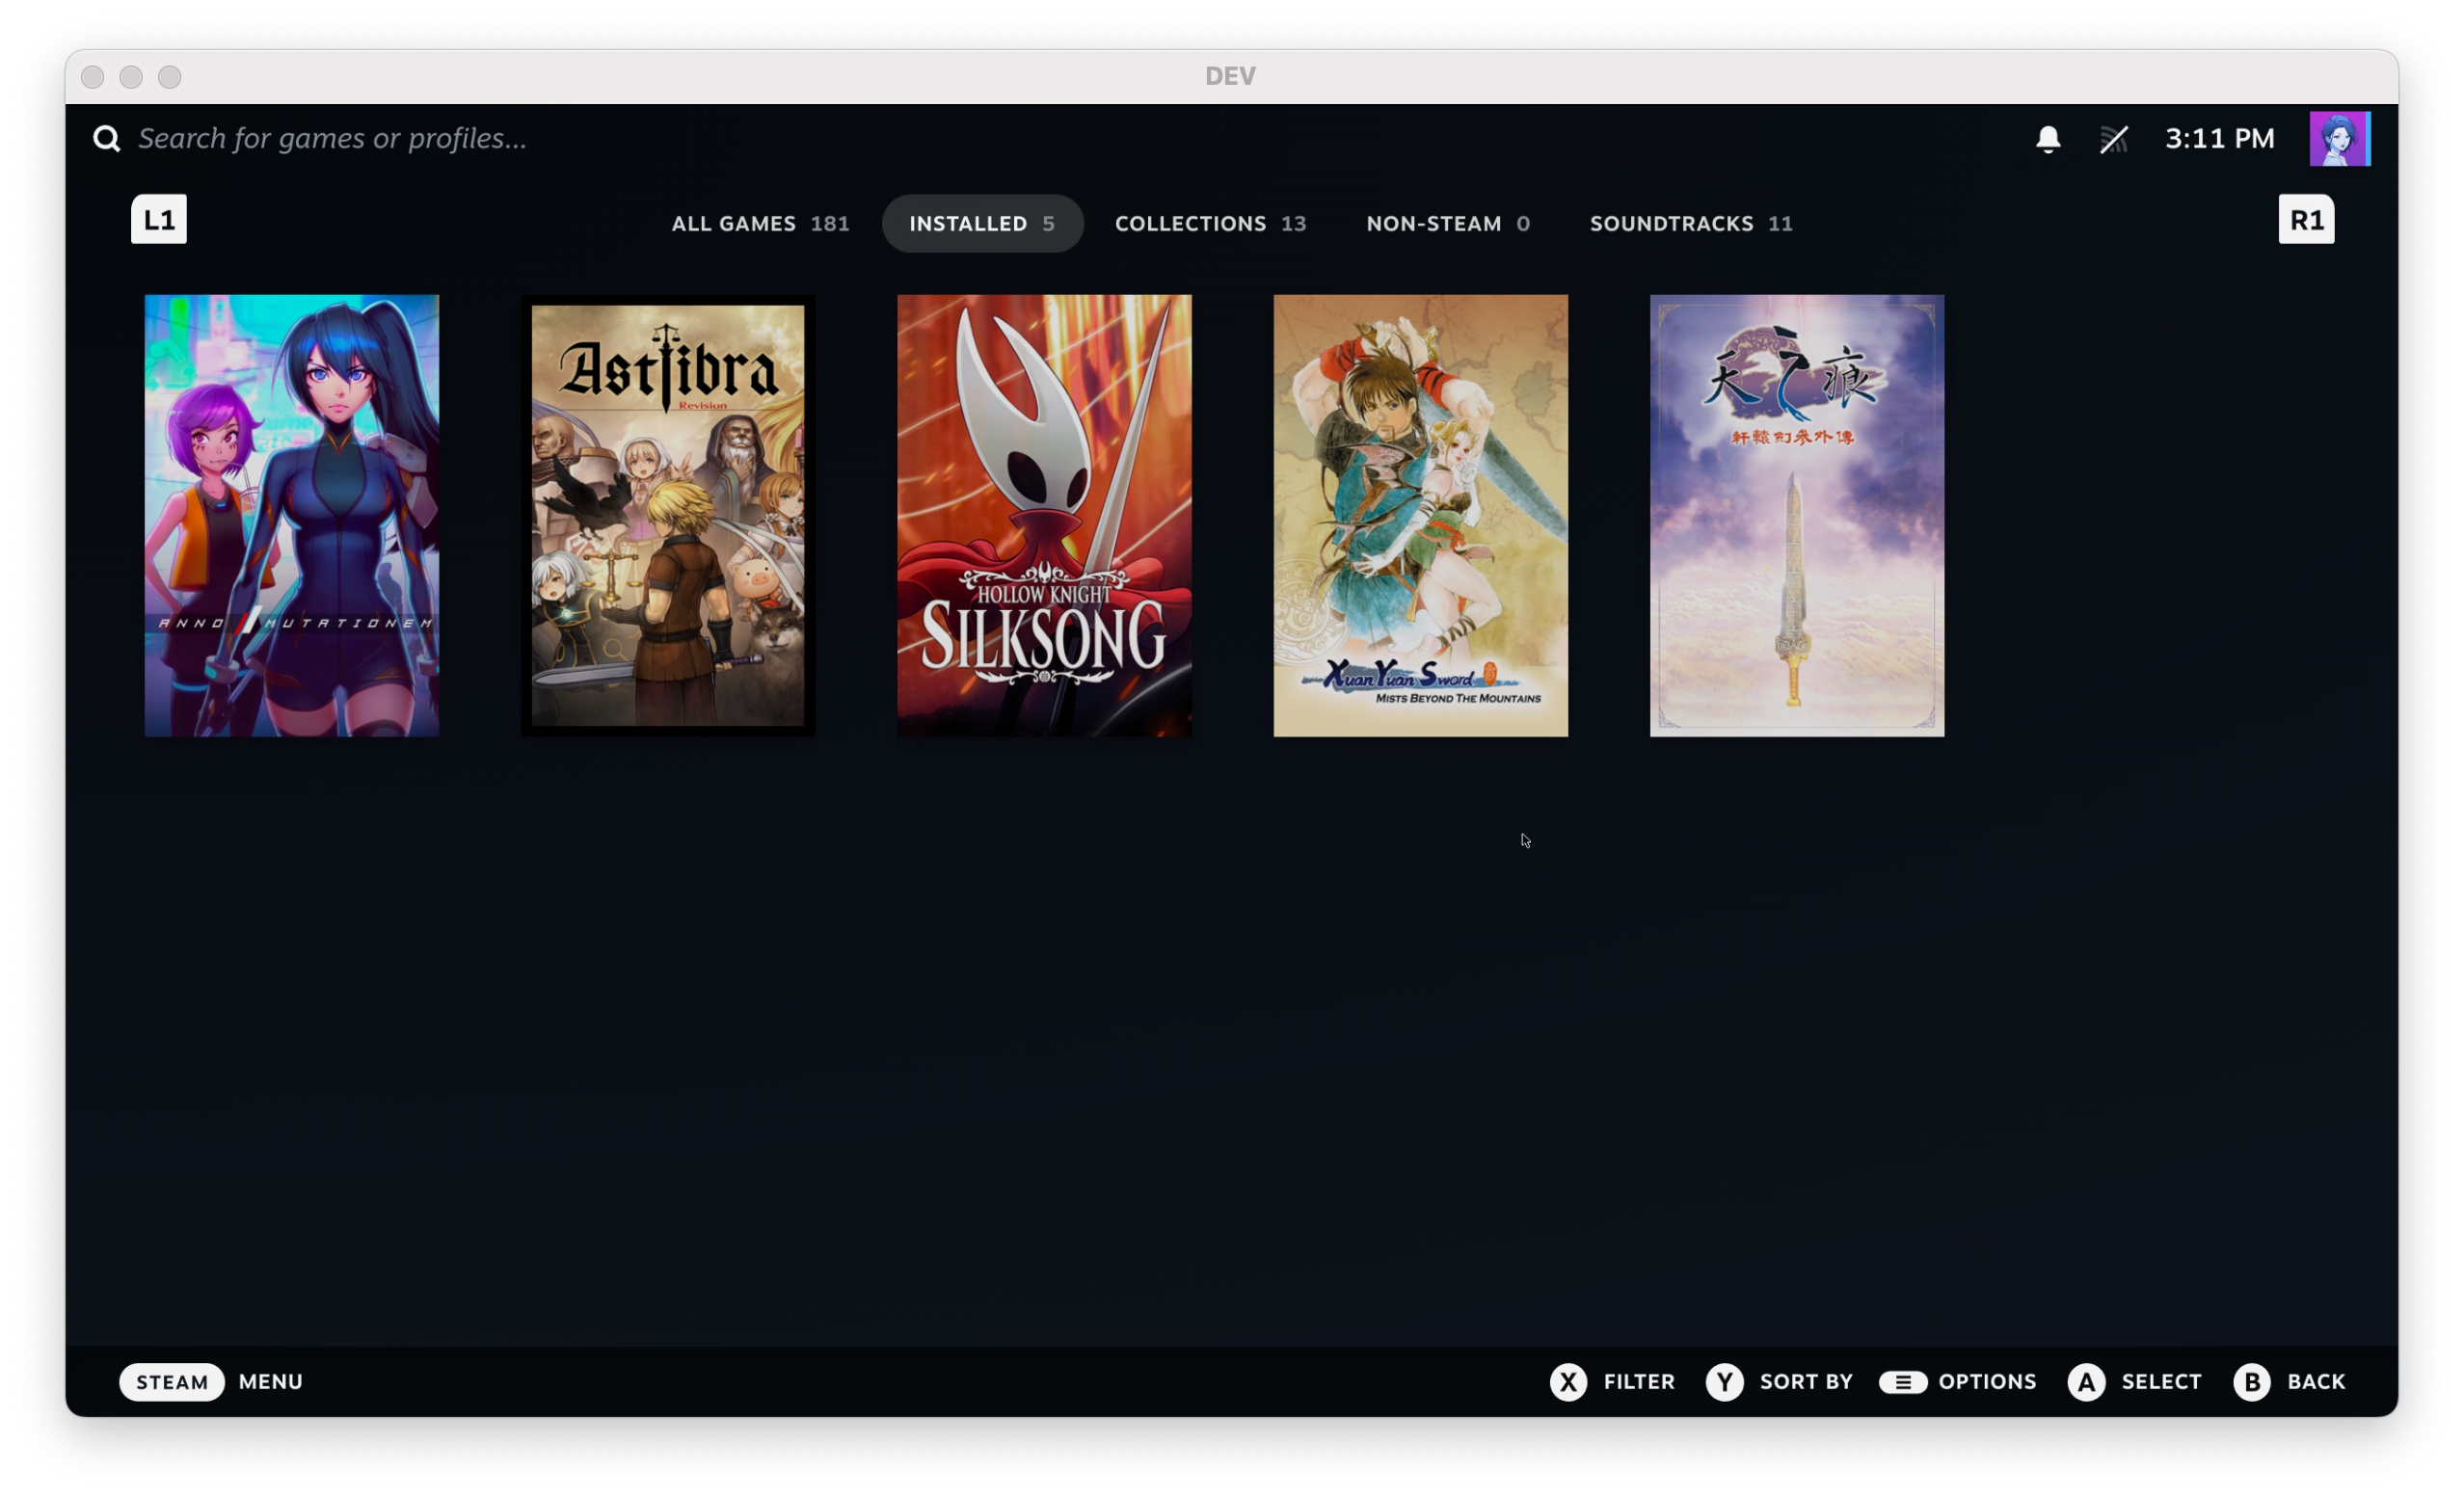The image size is (2464, 1498).
Task: Click the DEV window title
Action: pos(1230,76)
